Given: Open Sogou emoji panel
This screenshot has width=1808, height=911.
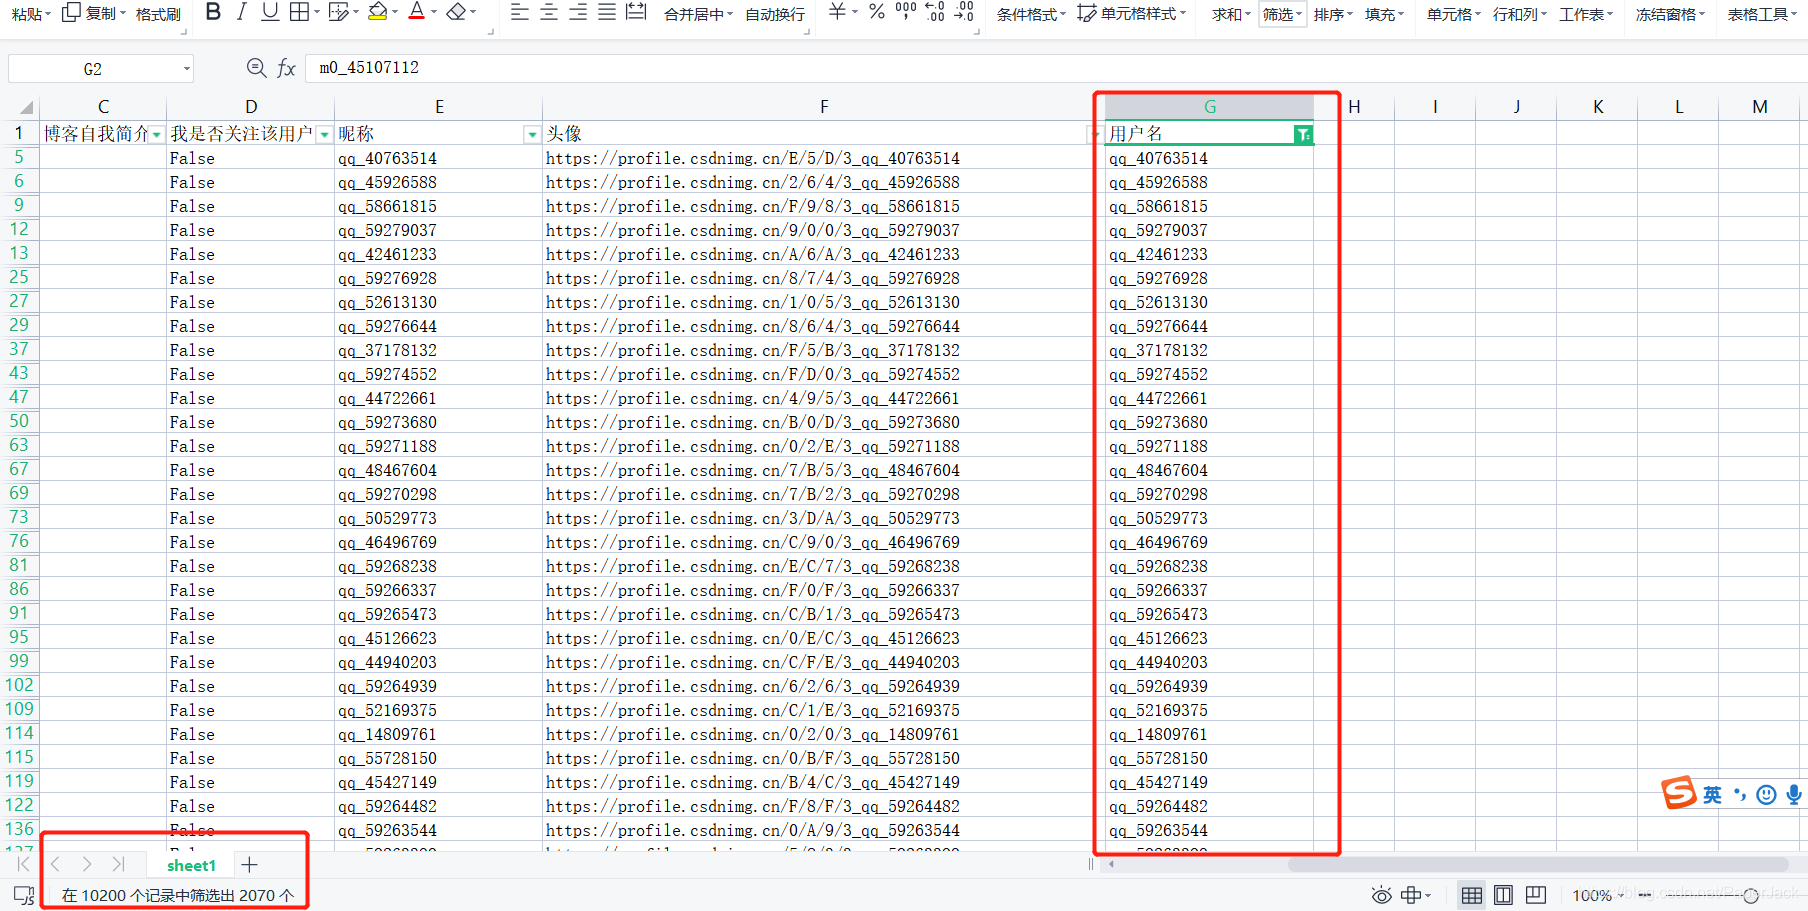Looking at the screenshot, I should point(1767,795).
